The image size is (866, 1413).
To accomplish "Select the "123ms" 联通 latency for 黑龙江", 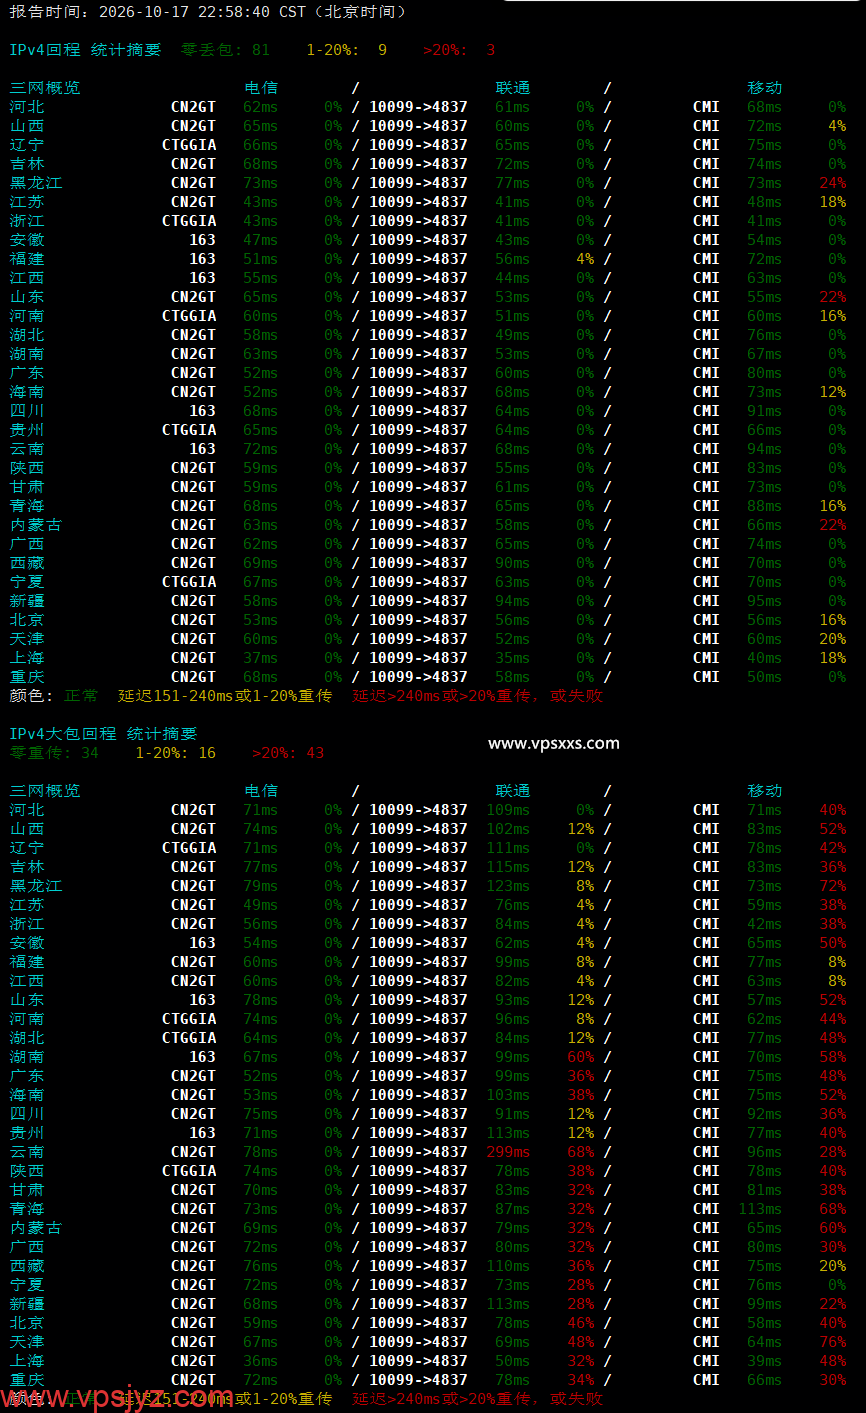I will pyautogui.click(x=508, y=886).
